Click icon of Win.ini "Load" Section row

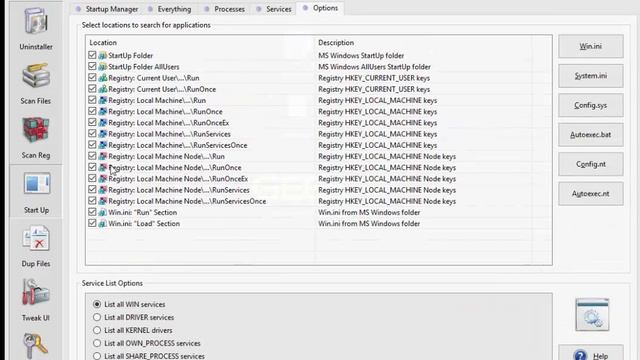pos(102,224)
